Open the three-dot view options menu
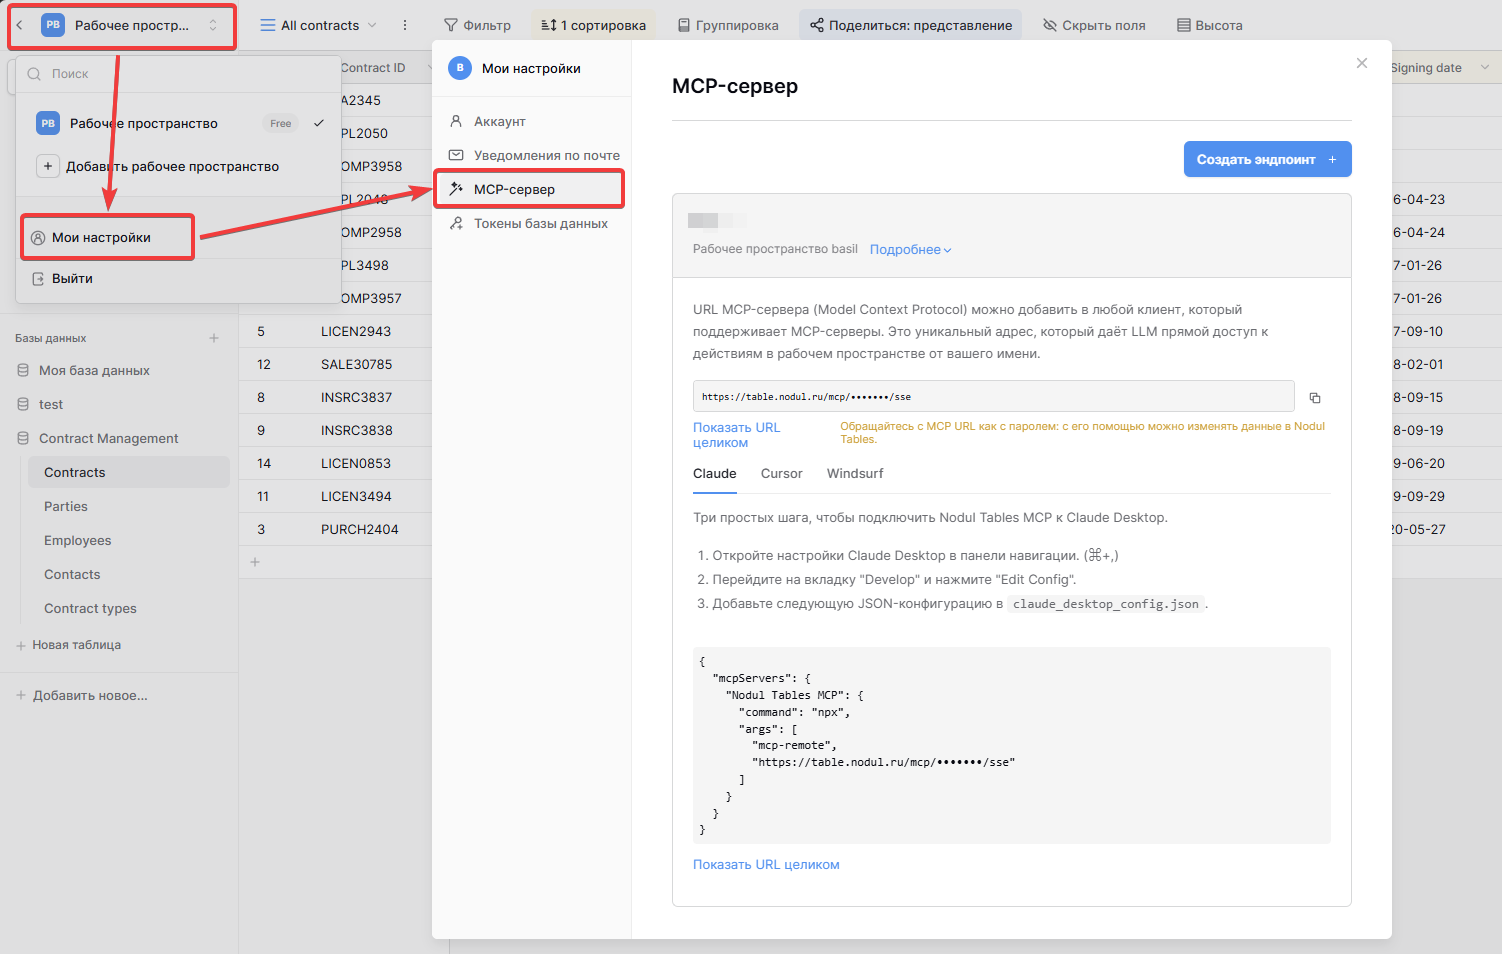Viewport: 1502px width, 954px height. point(405,25)
